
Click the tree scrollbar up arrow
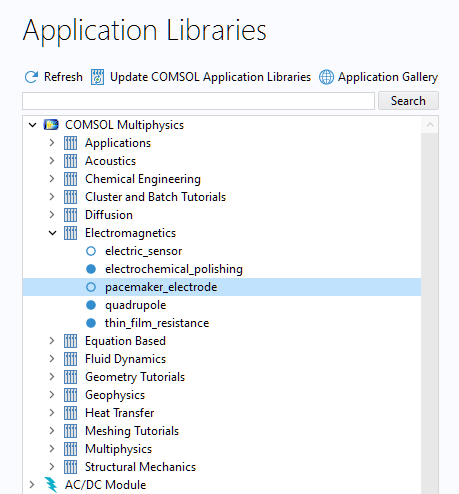[430, 125]
